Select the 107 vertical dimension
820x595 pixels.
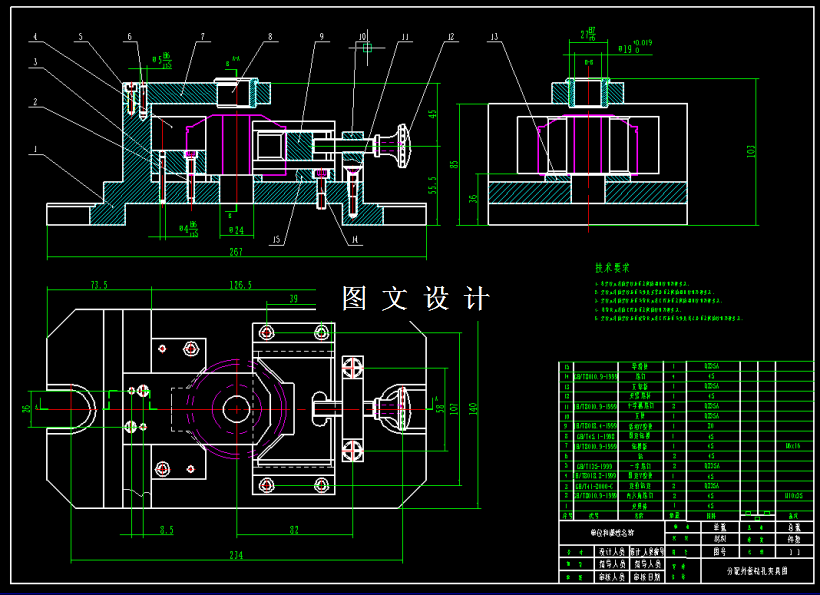click(x=453, y=408)
